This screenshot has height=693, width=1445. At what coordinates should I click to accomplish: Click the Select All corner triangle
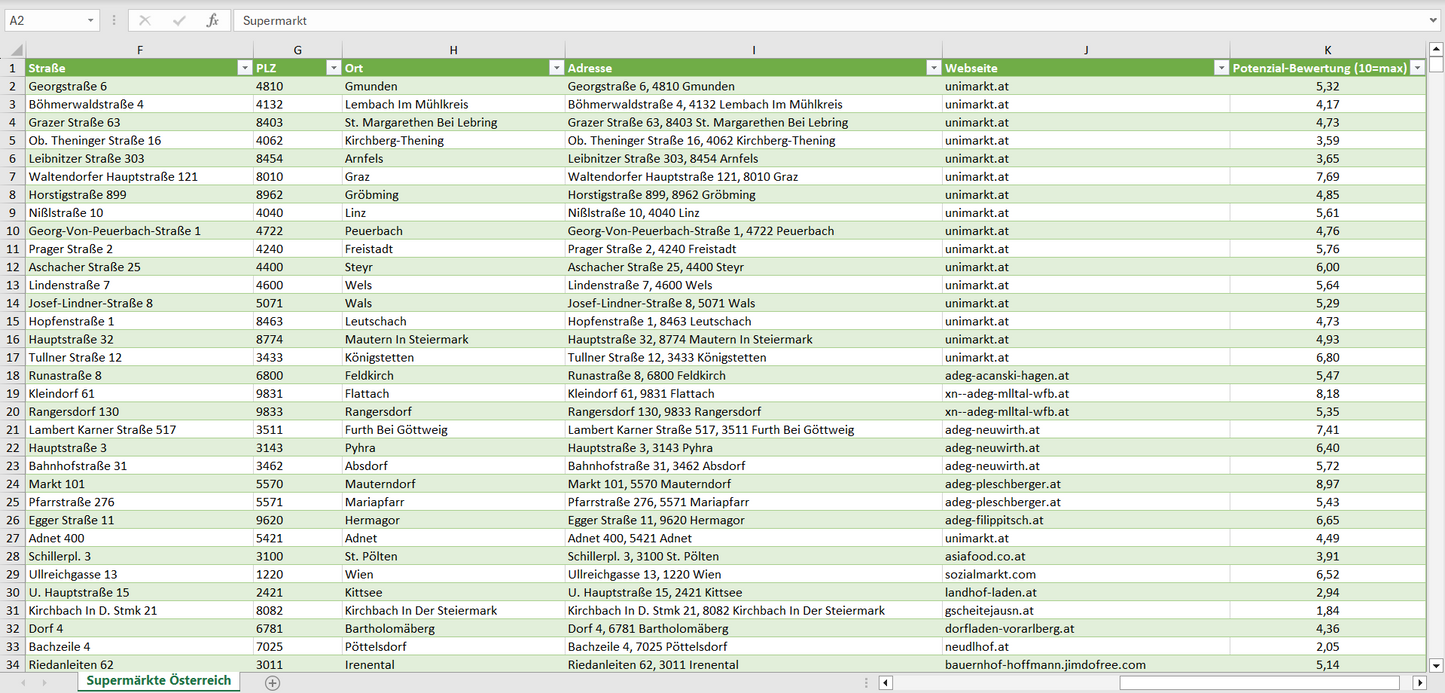tap(16, 50)
